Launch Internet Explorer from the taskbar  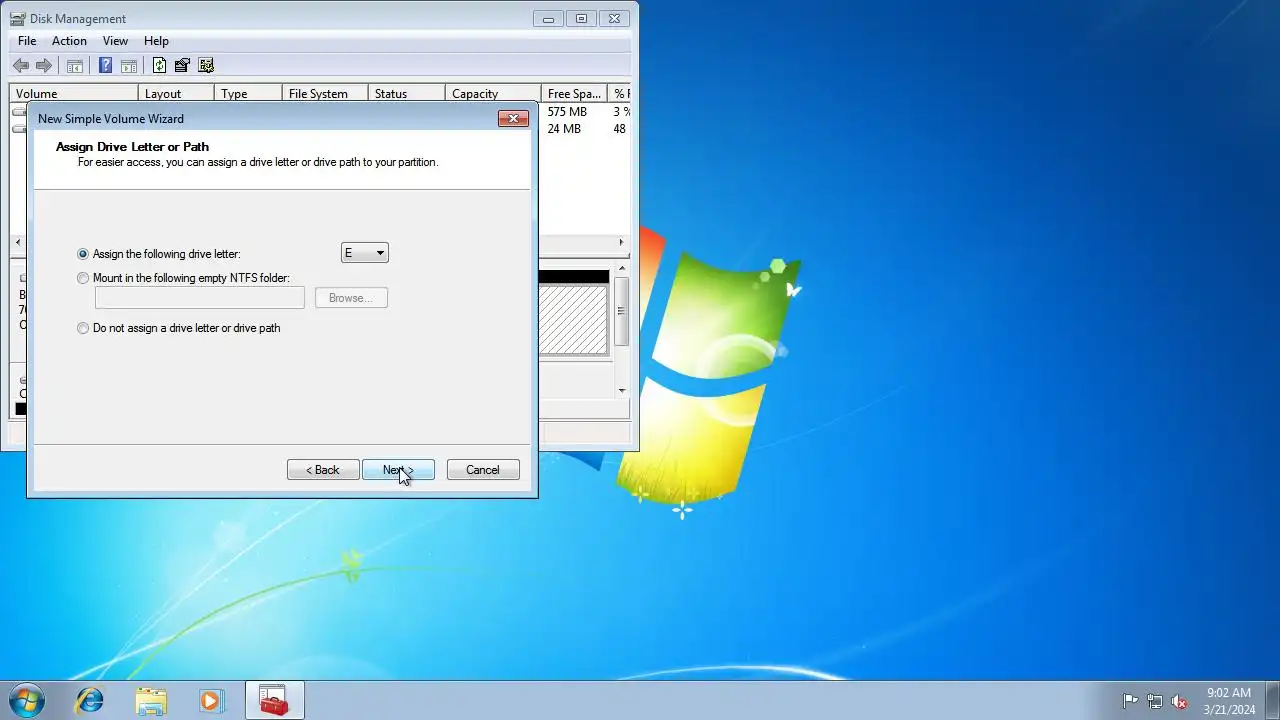(90, 700)
